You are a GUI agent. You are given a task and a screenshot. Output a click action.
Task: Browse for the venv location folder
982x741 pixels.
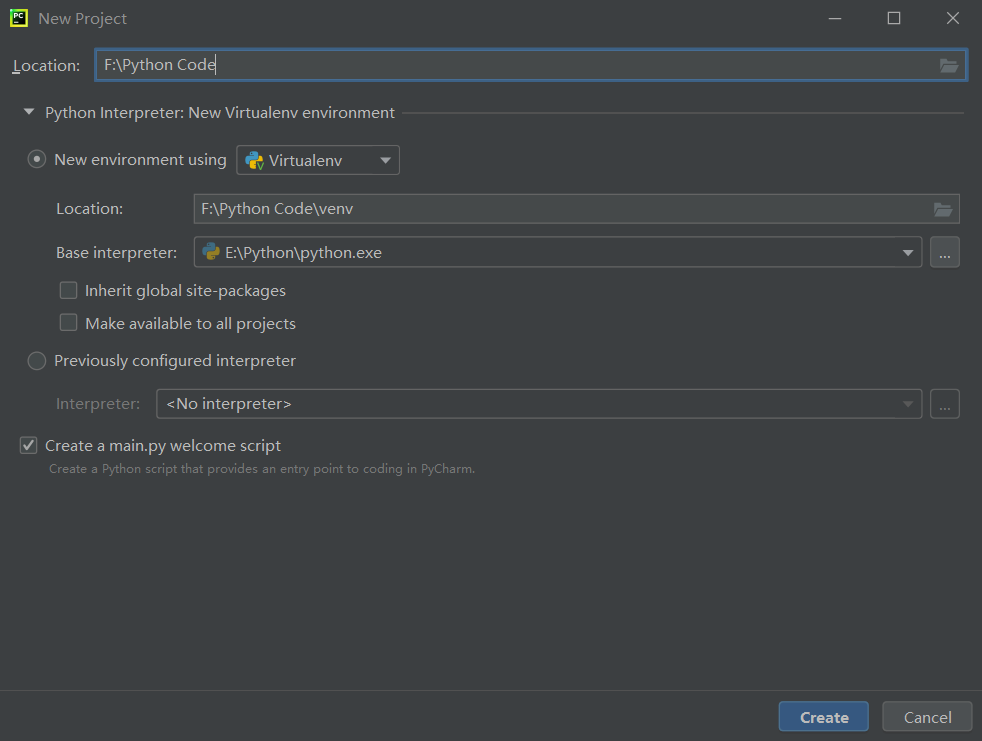pyautogui.click(x=943, y=209)
